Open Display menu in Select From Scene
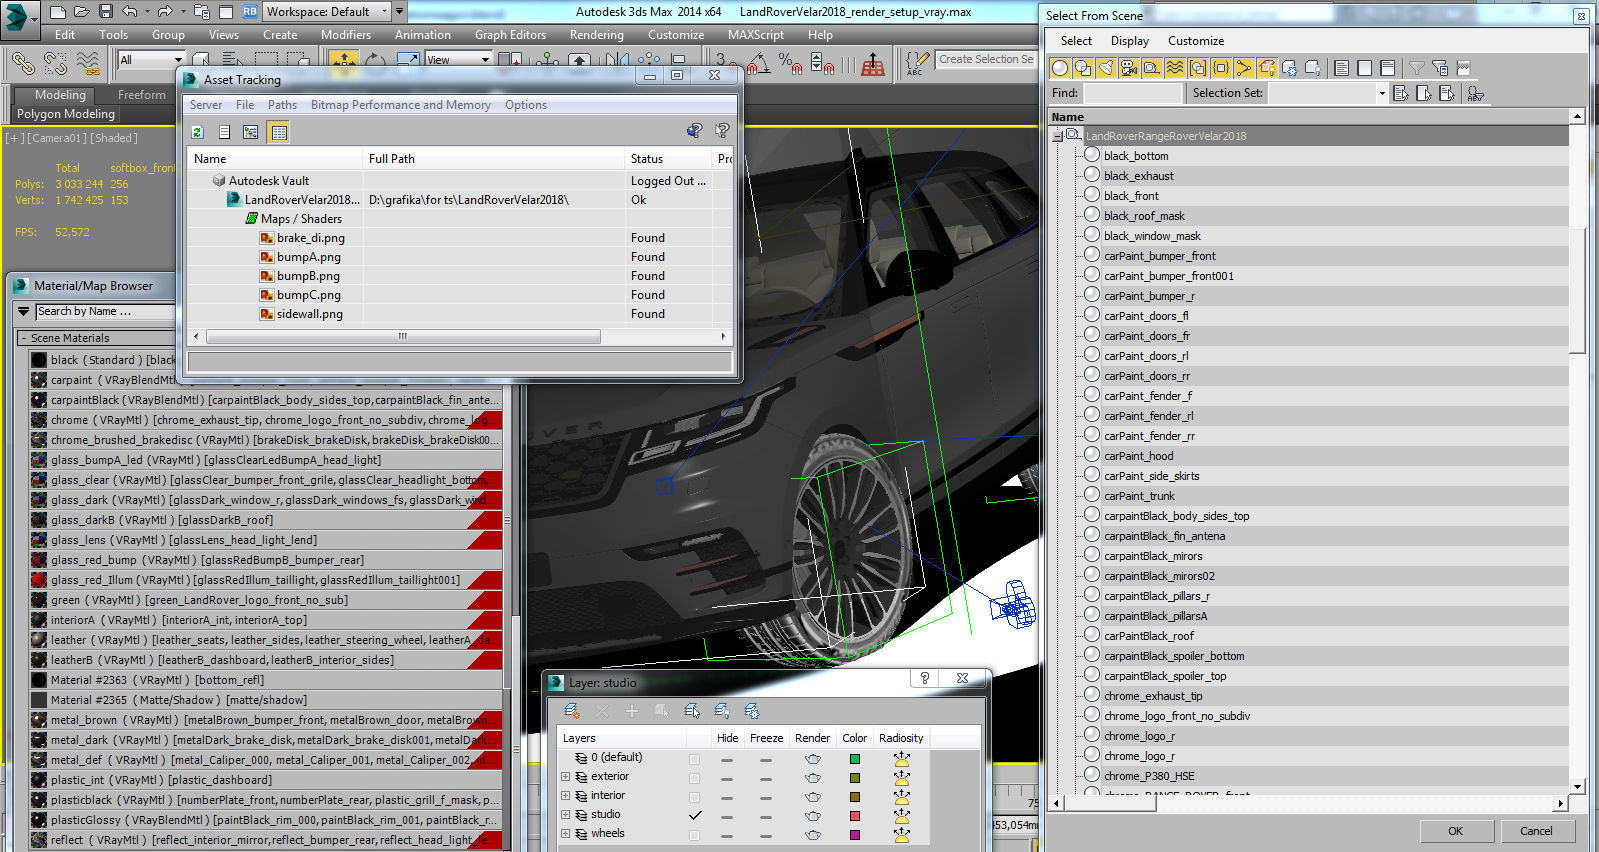 coord(1129,41)
